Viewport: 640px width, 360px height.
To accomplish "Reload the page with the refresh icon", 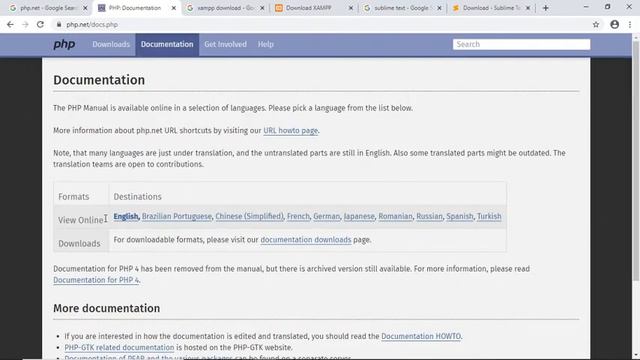I will point(40,24).
